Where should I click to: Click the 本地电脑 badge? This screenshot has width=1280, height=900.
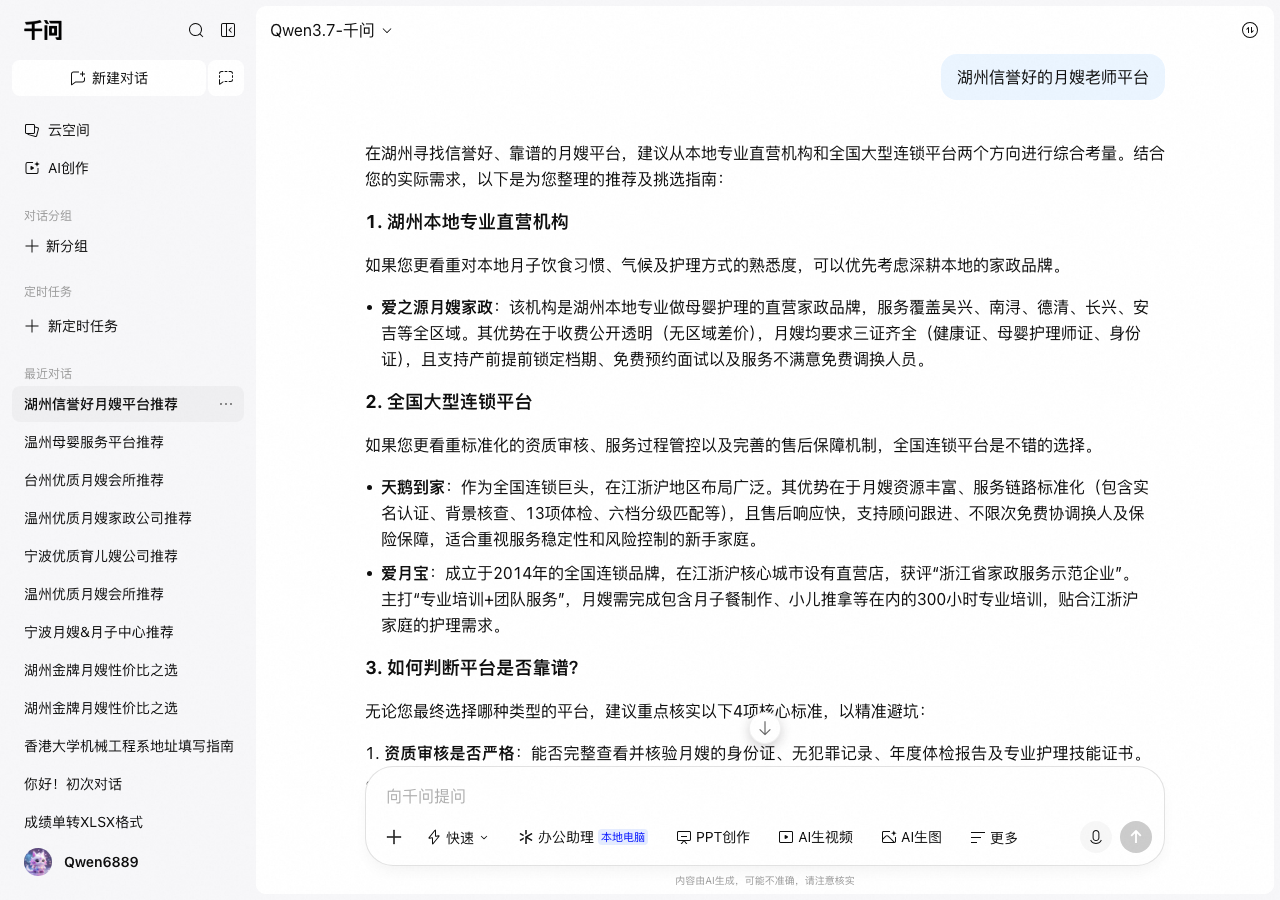click(x=623, y=837)
